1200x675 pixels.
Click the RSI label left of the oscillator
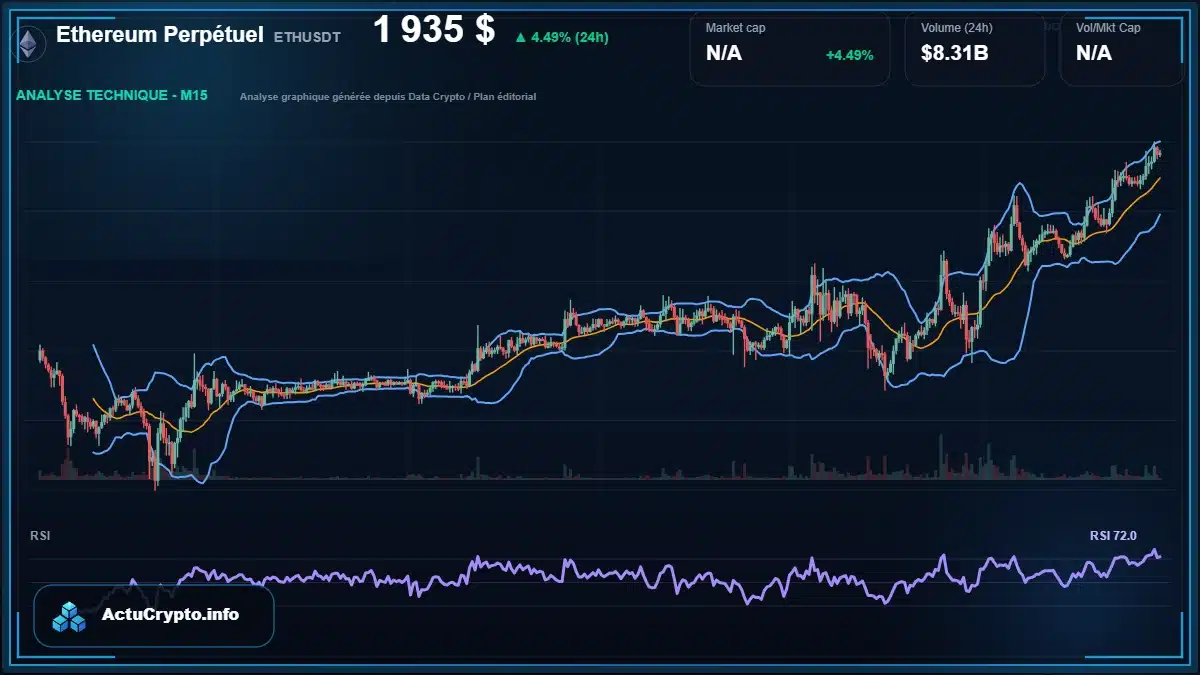coord(40,536)
